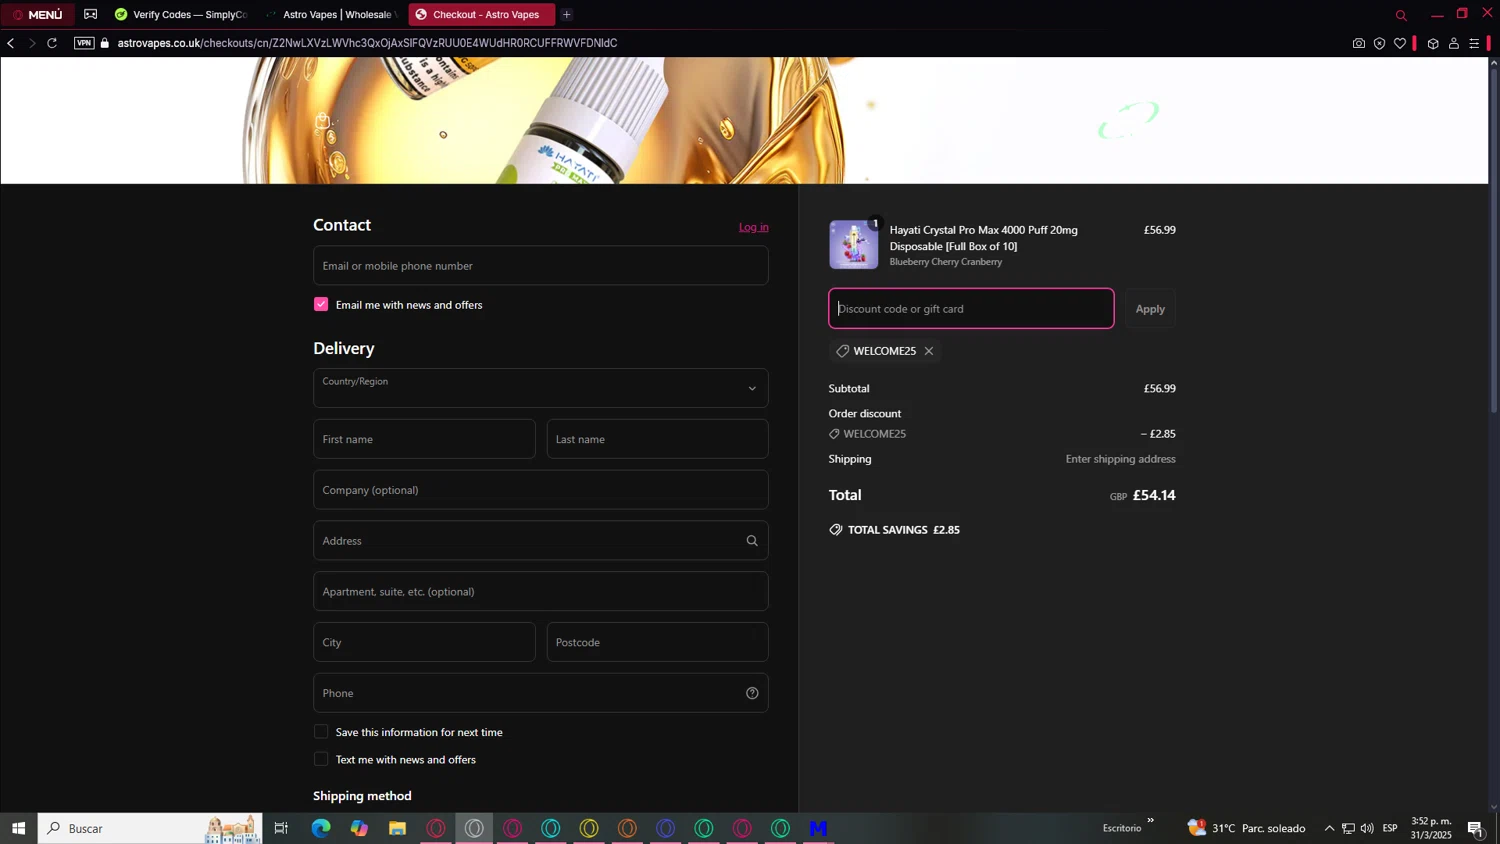Image resolution: width=1500 pixels, height=844 pixels.
Task: Show hidden system tray icons
Action: coord(1329,828)
